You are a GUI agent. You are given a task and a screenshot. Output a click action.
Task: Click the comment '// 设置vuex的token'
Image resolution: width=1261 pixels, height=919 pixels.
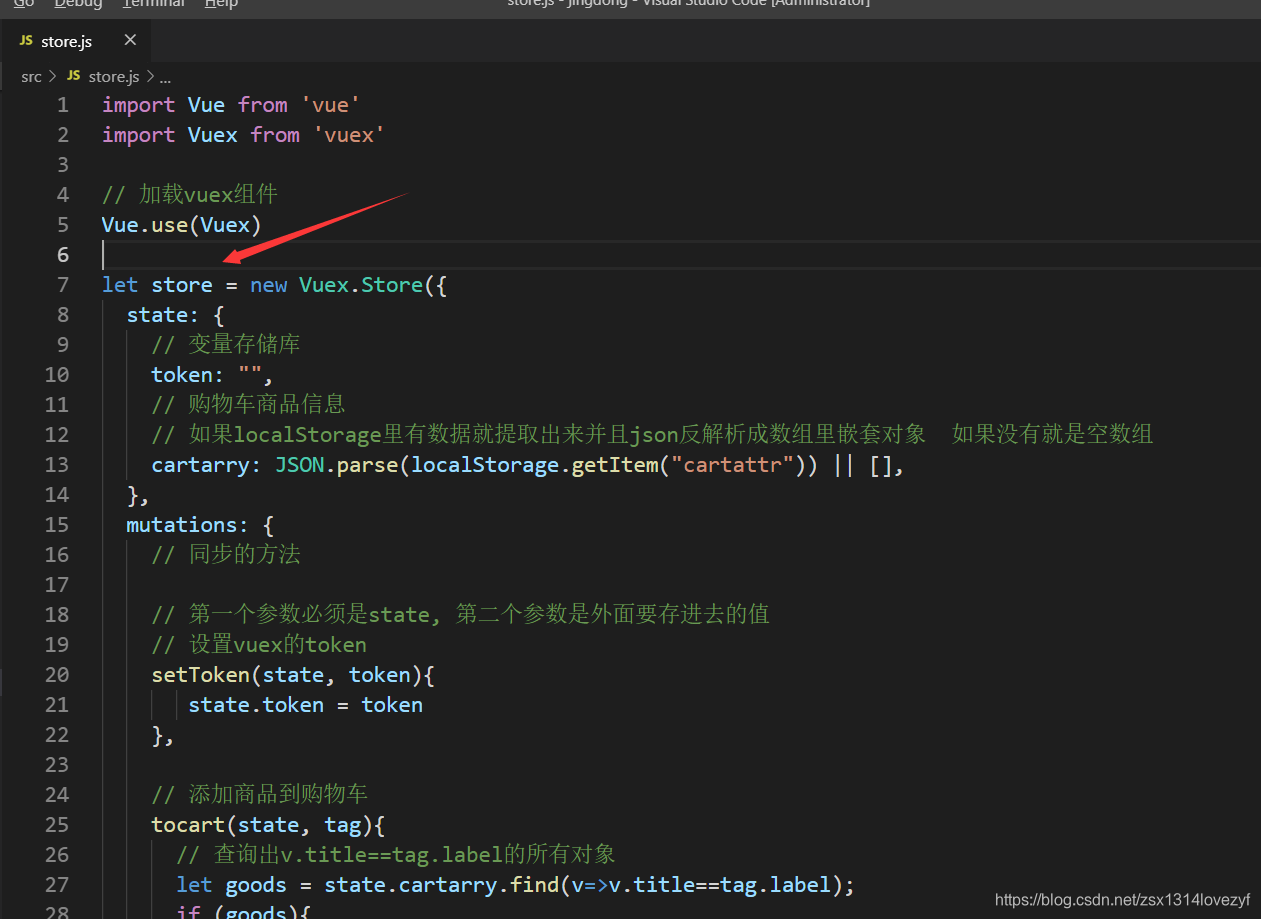pos(259,645)
